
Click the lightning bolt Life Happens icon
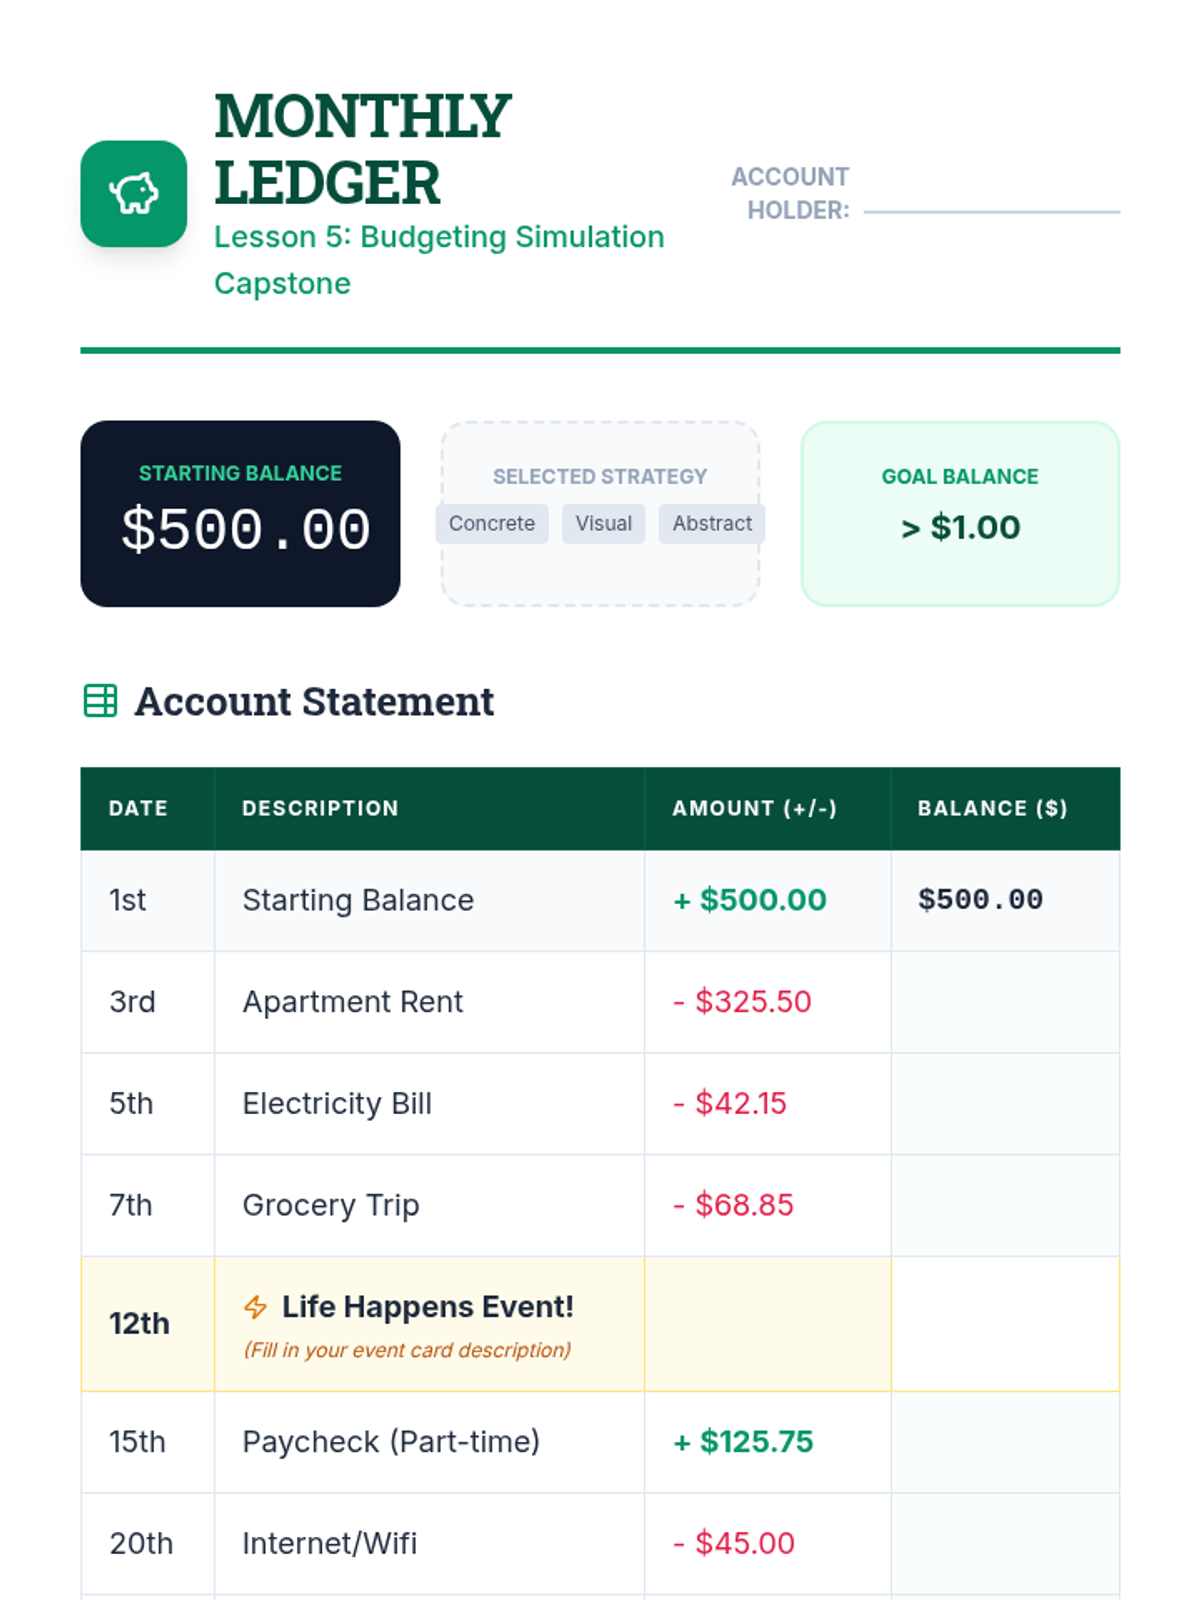coord(256,1307)
